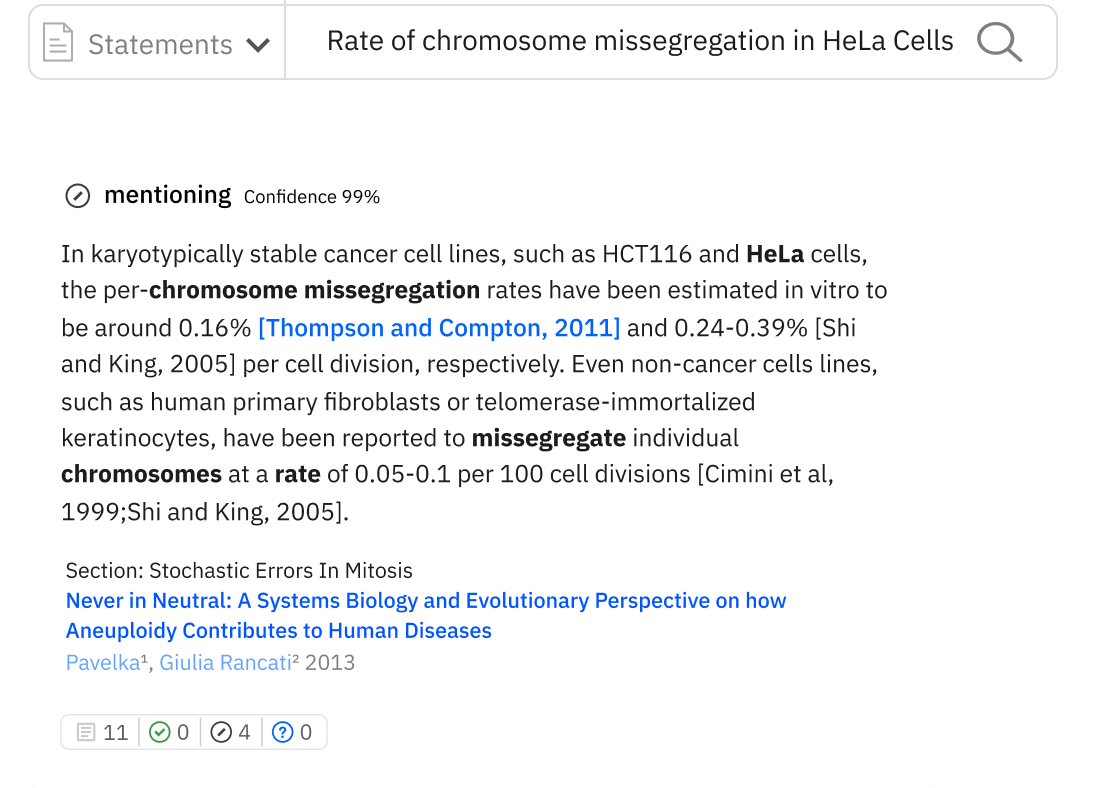Viewport: 1094px width, 788px height.
Task: Click the Statements document icon in search bar
Action: click(x=58, y=42)
